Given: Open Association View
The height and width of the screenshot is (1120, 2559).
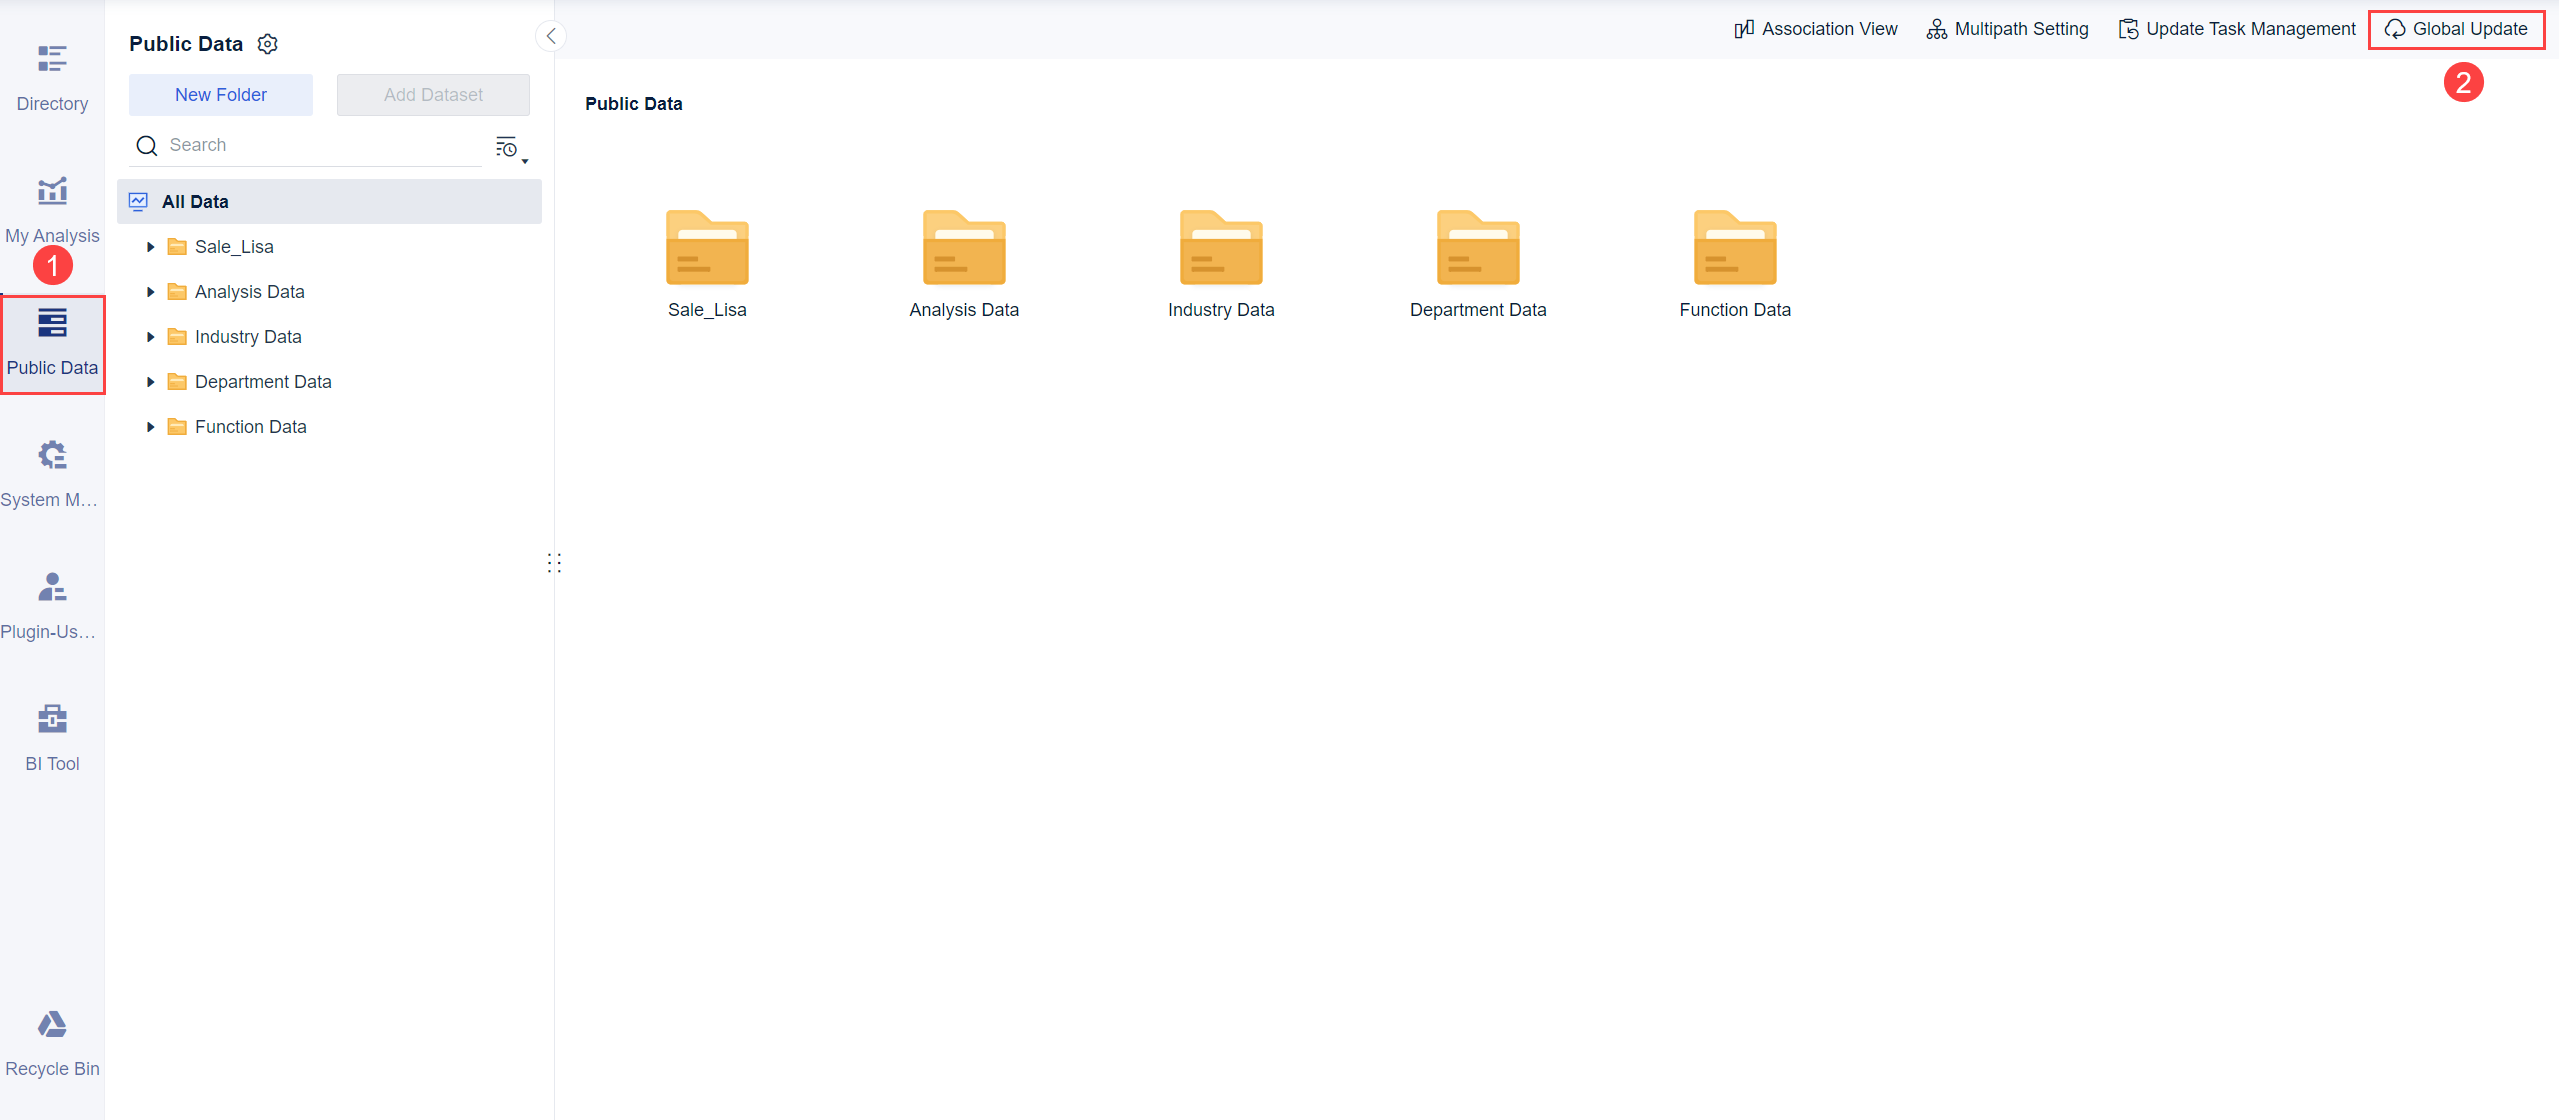Looking at the screenshot, I should 1815,28.
